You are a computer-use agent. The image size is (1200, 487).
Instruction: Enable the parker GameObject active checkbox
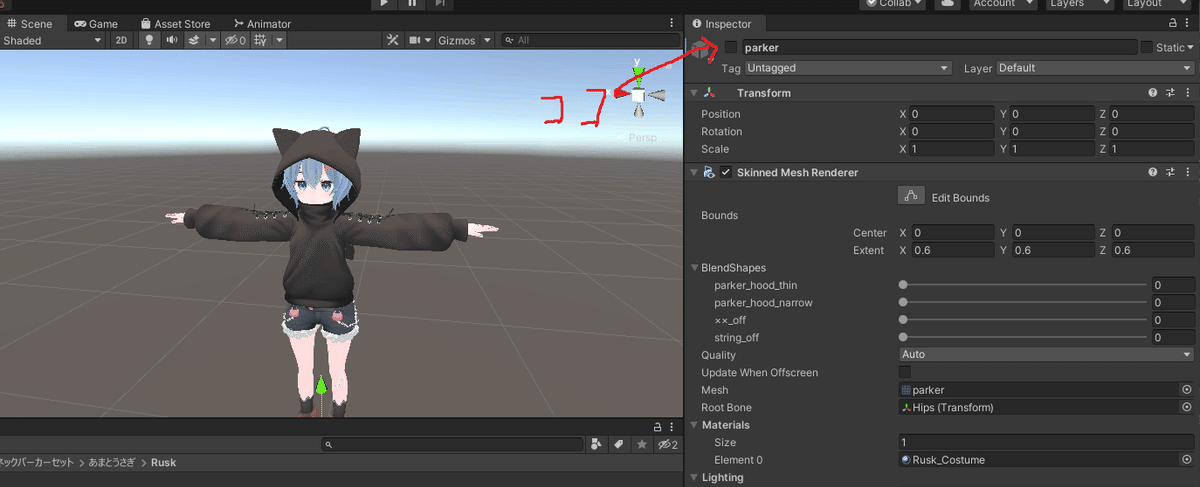pos(732,47)
